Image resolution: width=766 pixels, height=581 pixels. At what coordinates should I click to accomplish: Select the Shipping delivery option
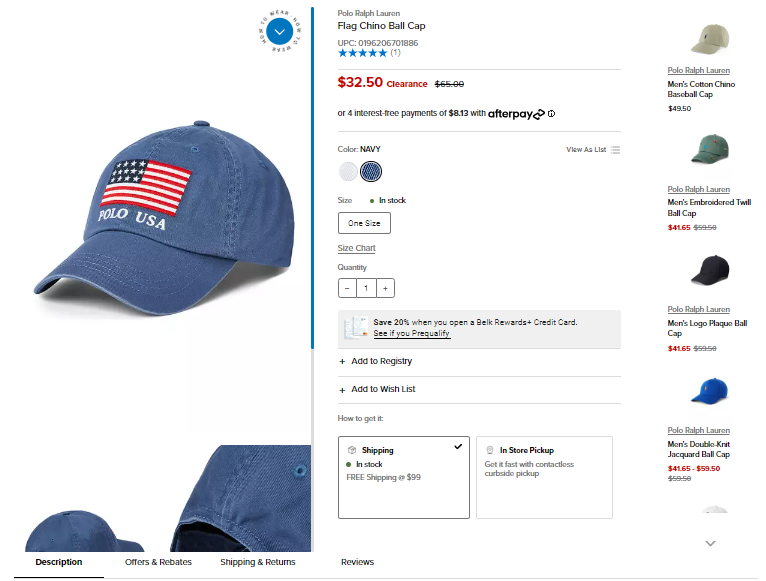[404, 477]
